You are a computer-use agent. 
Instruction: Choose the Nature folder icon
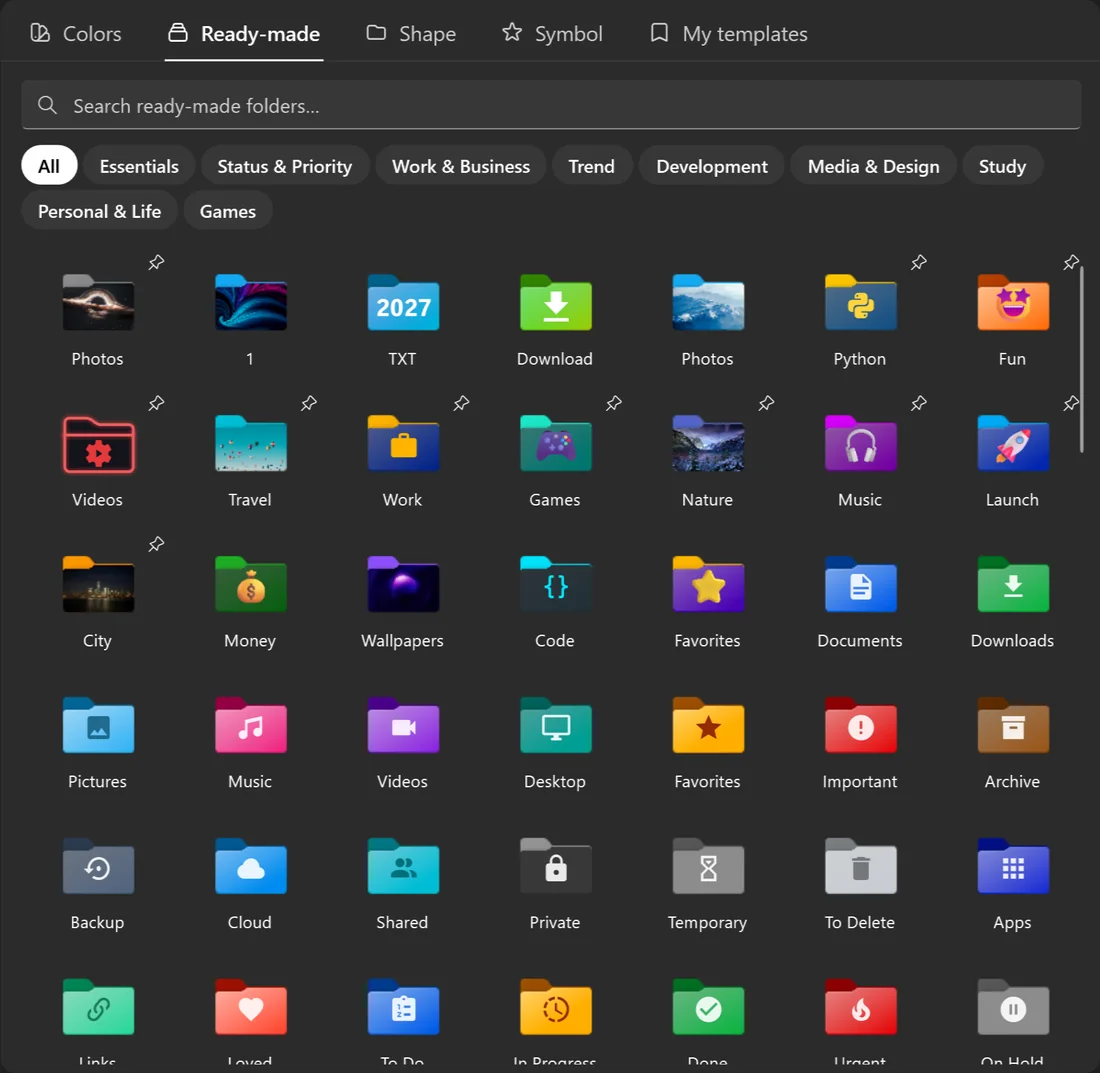tap(708, 445)
